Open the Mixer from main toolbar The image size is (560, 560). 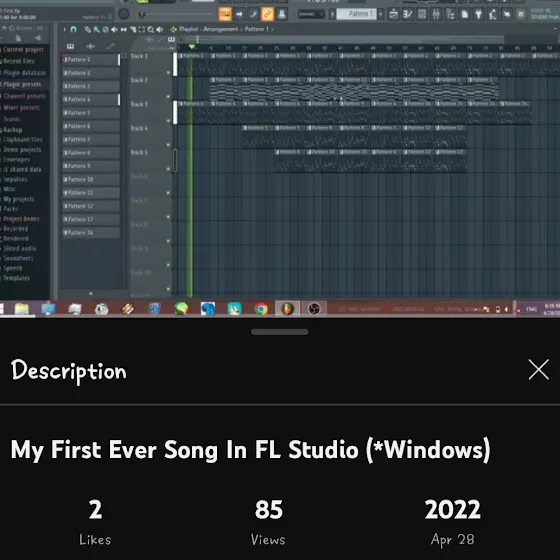coord(436,14)
